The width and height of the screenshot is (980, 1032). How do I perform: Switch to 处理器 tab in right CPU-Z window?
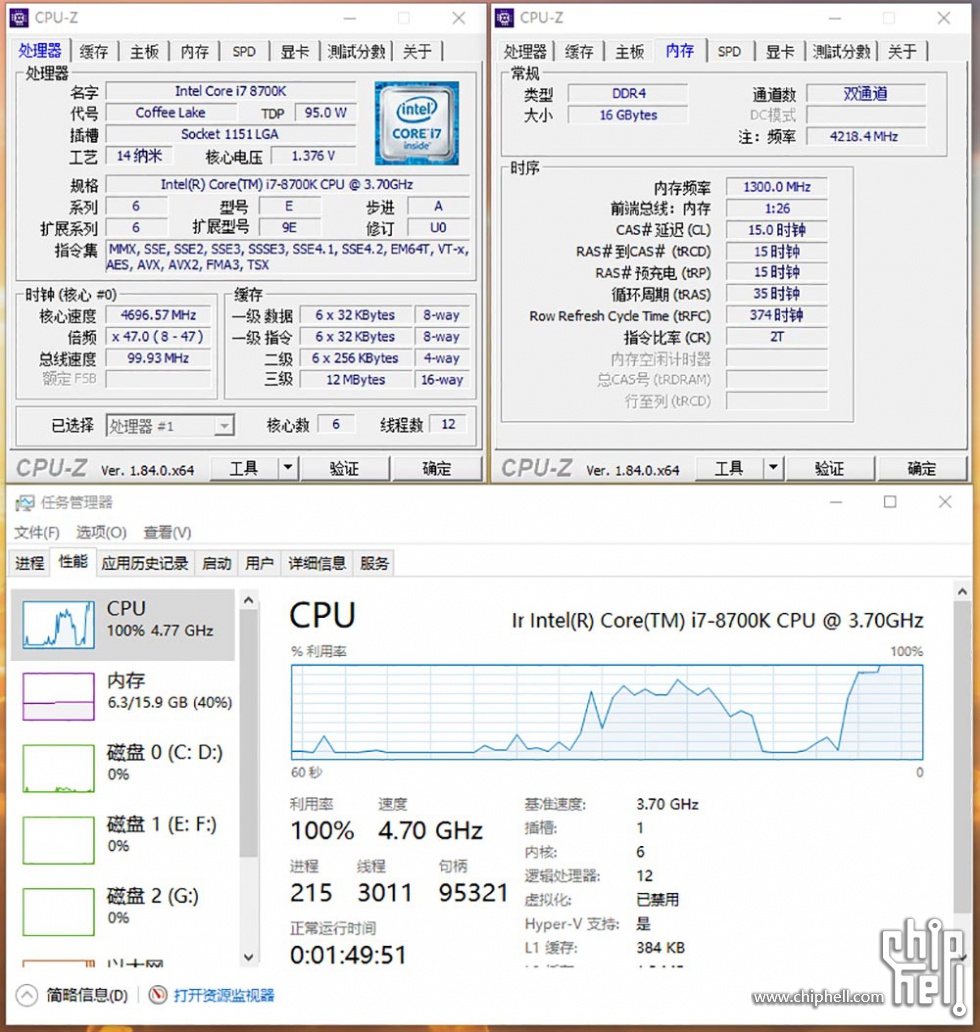525,51
